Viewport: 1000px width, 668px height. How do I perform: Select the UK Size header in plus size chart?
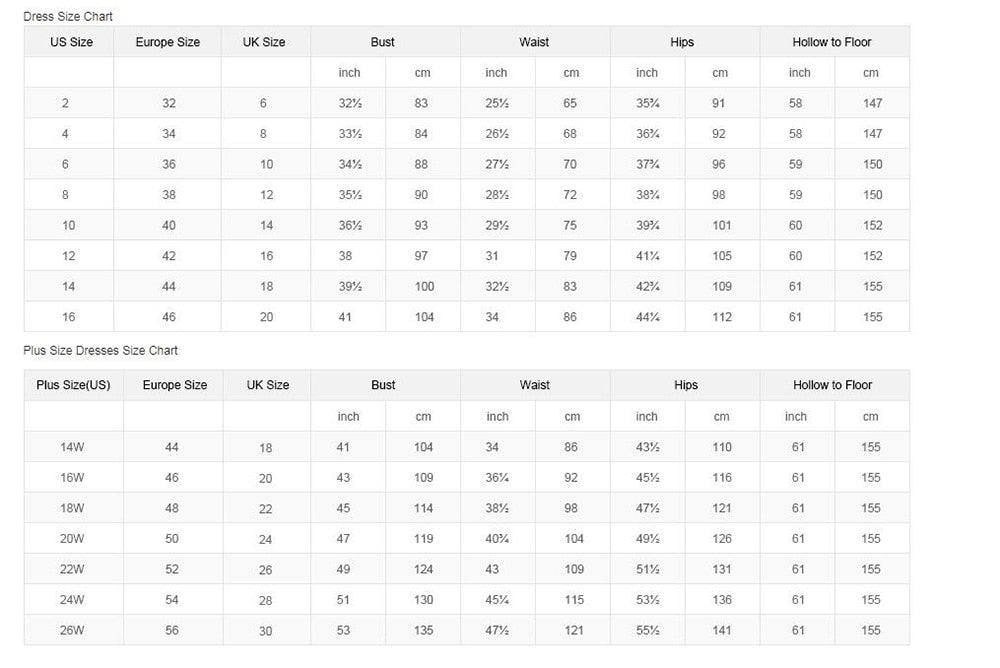[x=268, y=385]
